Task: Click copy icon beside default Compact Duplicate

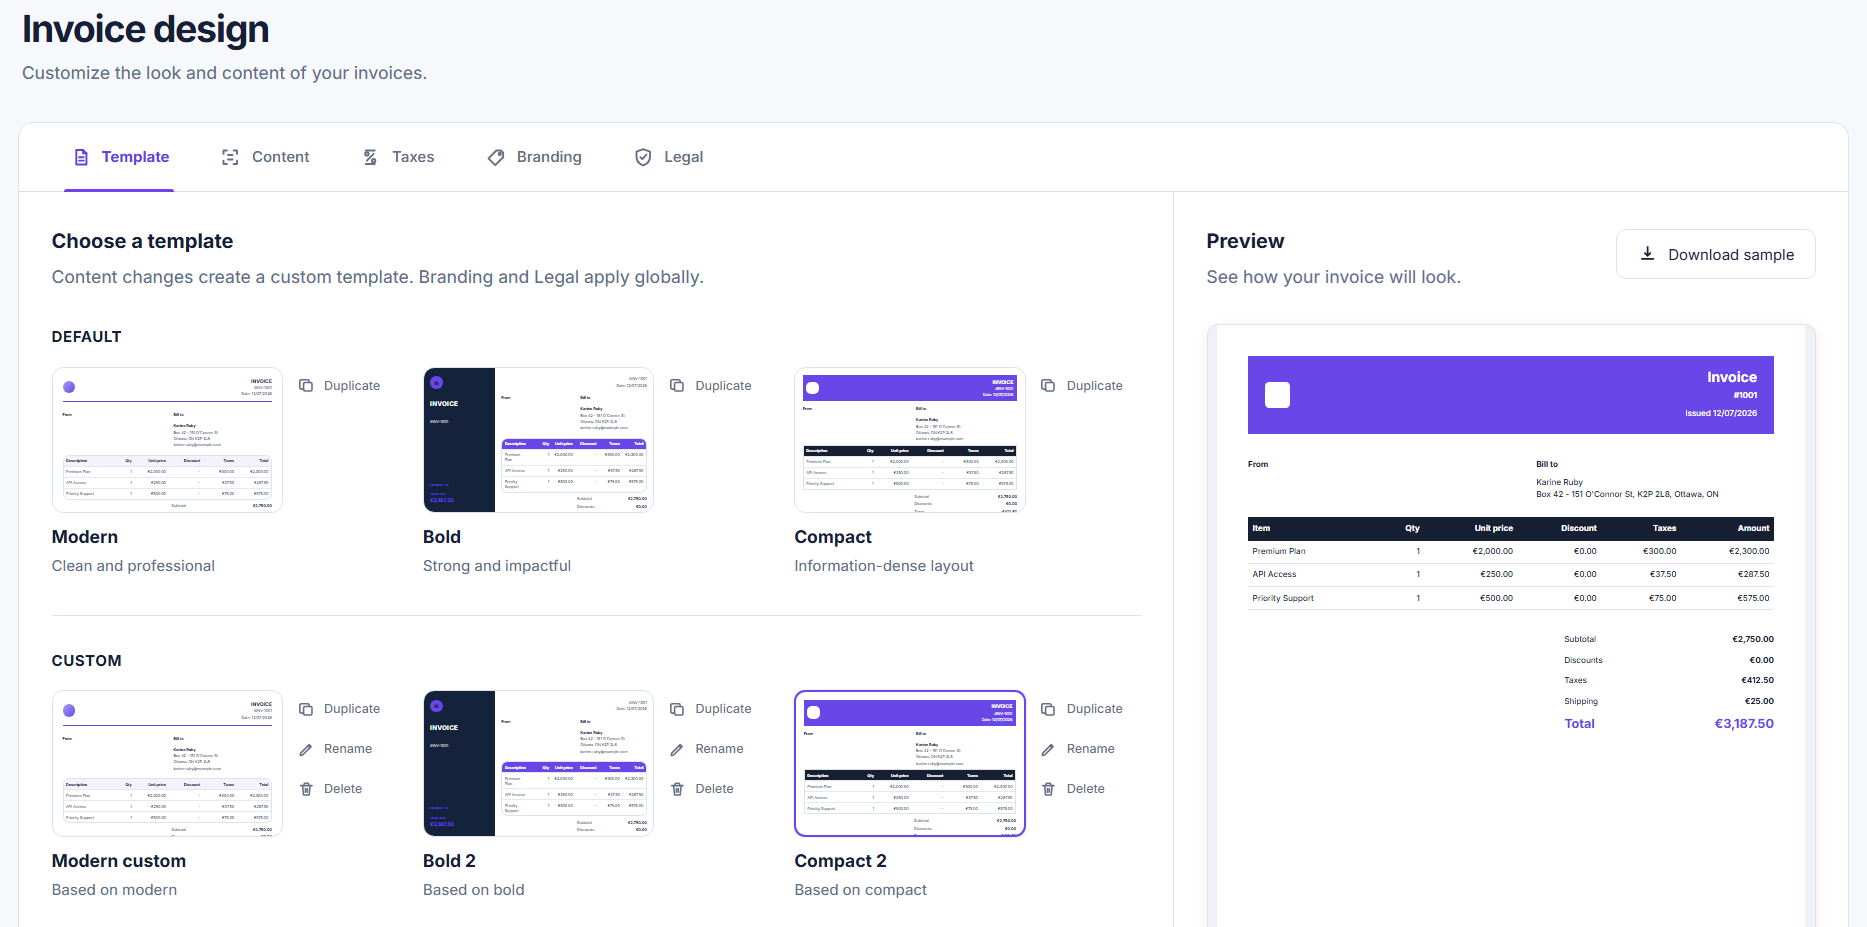Action: click(1048, 386)
